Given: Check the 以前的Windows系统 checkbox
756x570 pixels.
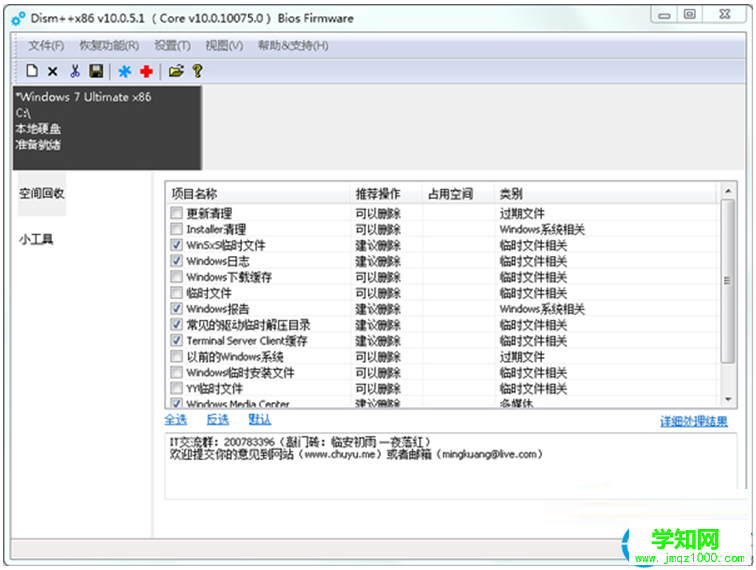Looking at the screenshot, I should 176,356.
